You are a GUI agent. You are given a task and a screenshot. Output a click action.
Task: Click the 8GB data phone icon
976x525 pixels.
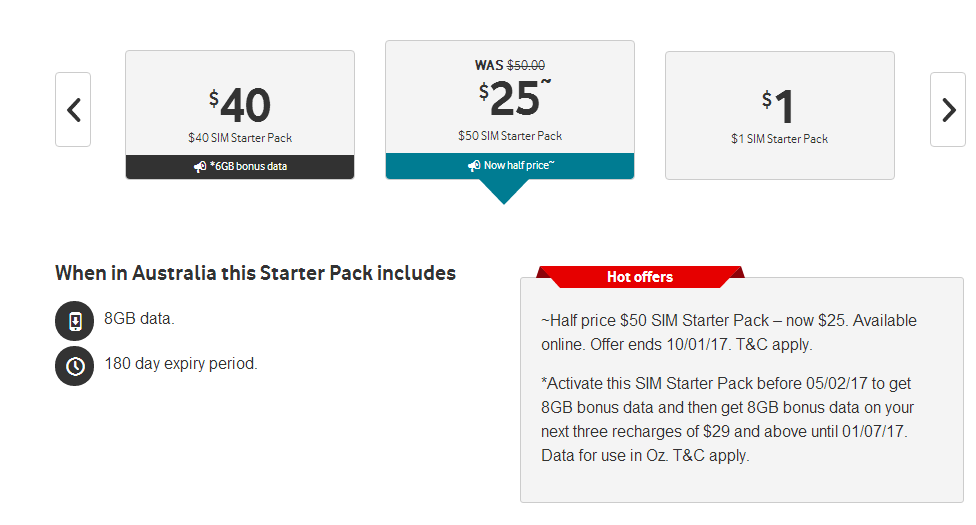[75, 321]
